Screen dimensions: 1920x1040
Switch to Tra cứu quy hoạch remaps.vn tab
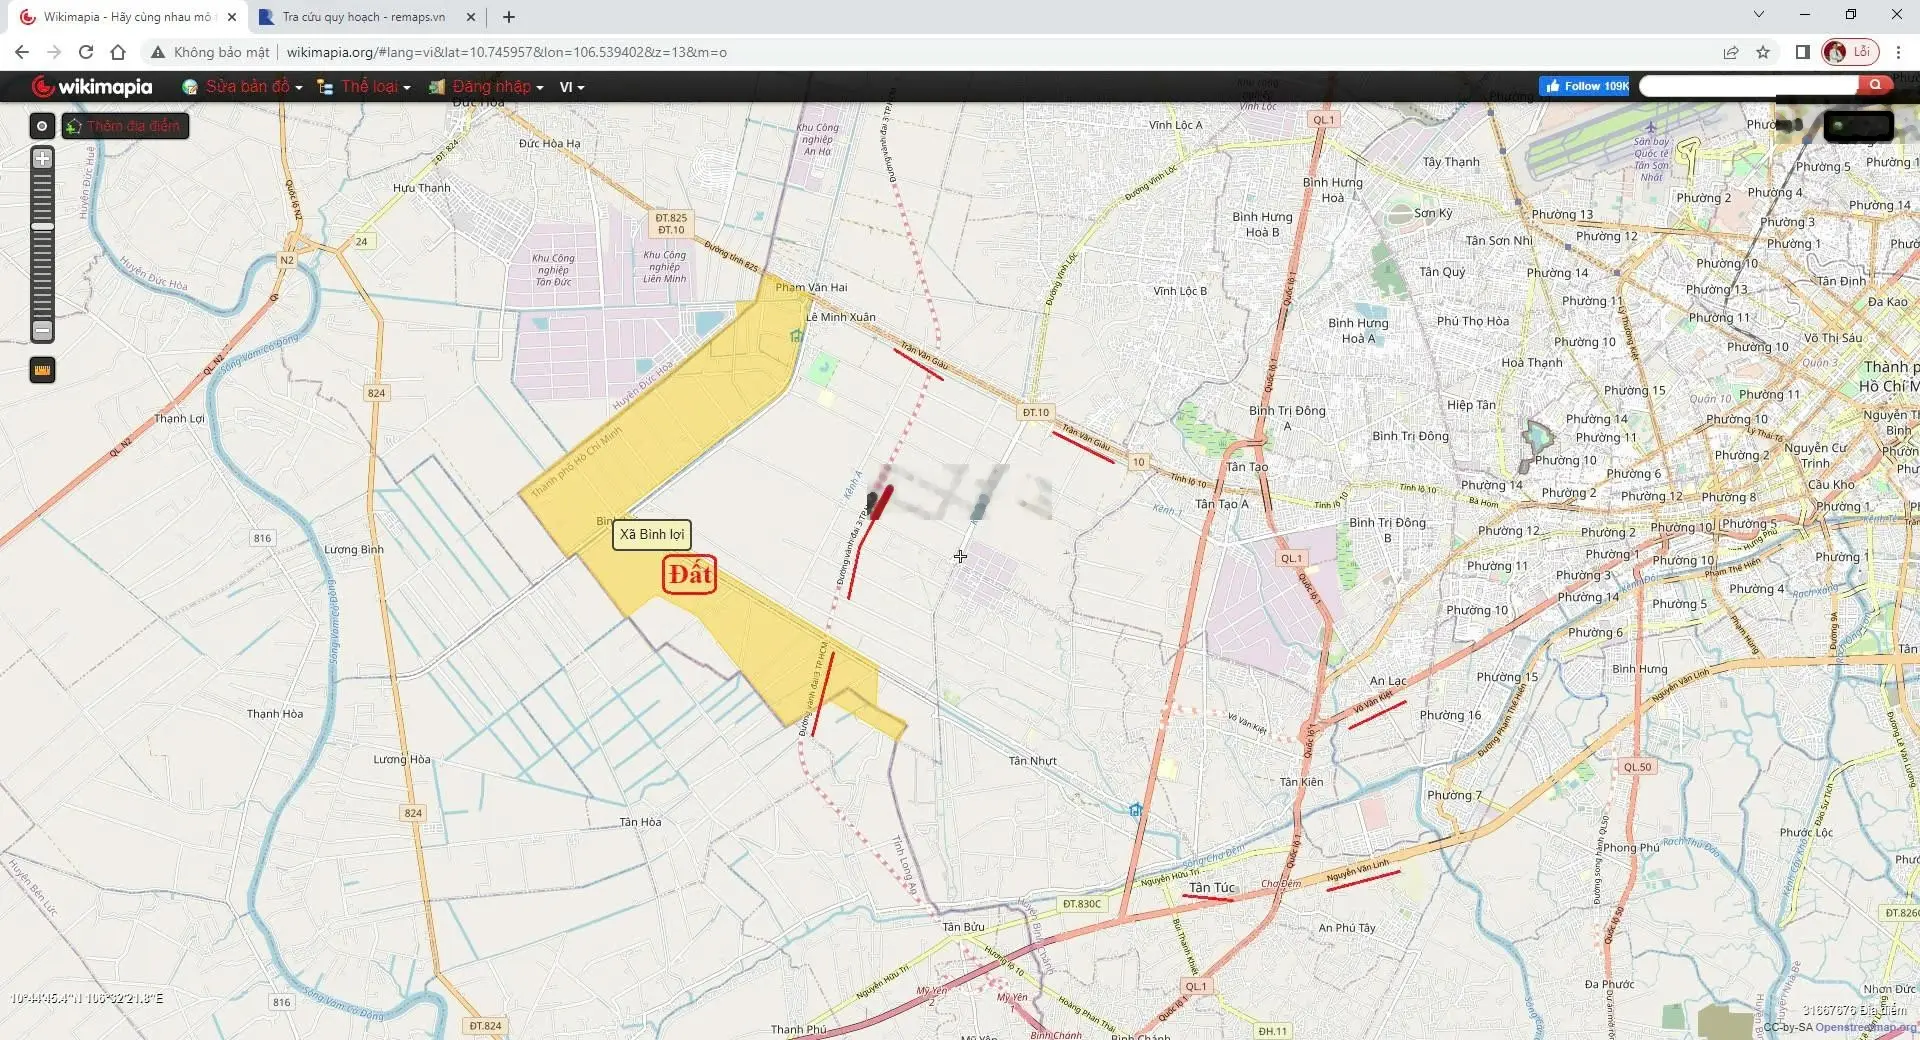pyautogui.click(x=366, y=17)
